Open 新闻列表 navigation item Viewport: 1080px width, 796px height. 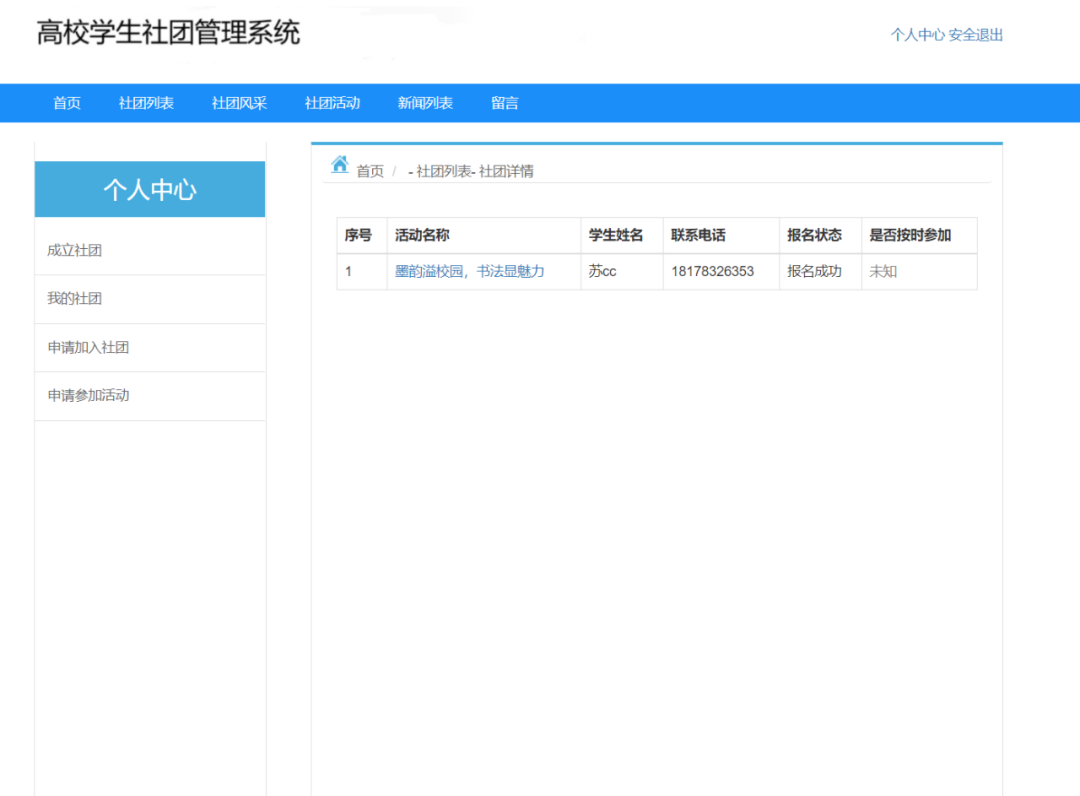425,103
